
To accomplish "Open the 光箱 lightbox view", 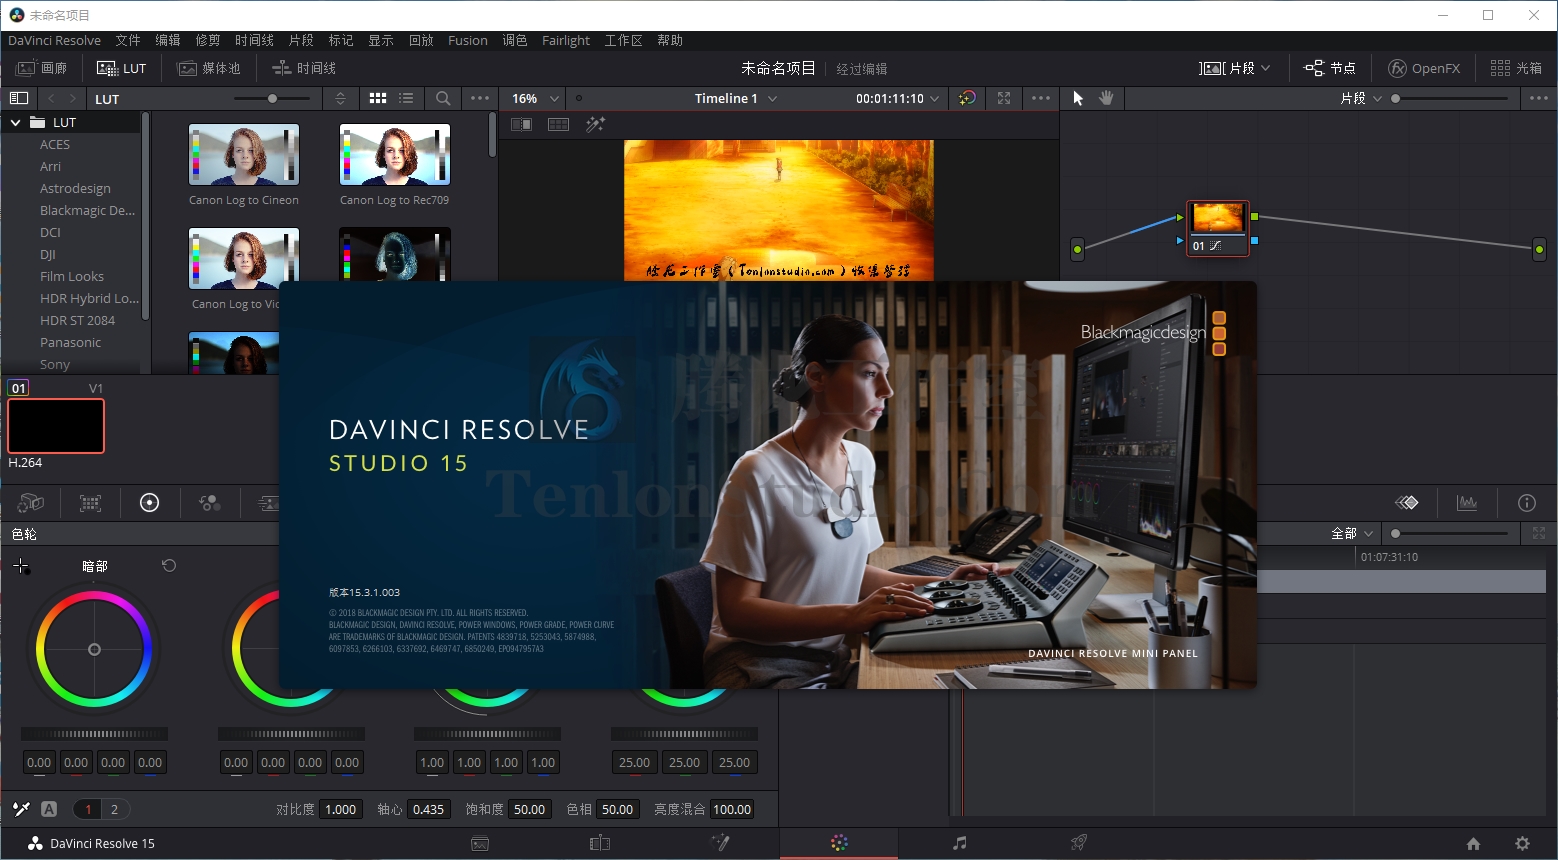I will pos(1516,68).
